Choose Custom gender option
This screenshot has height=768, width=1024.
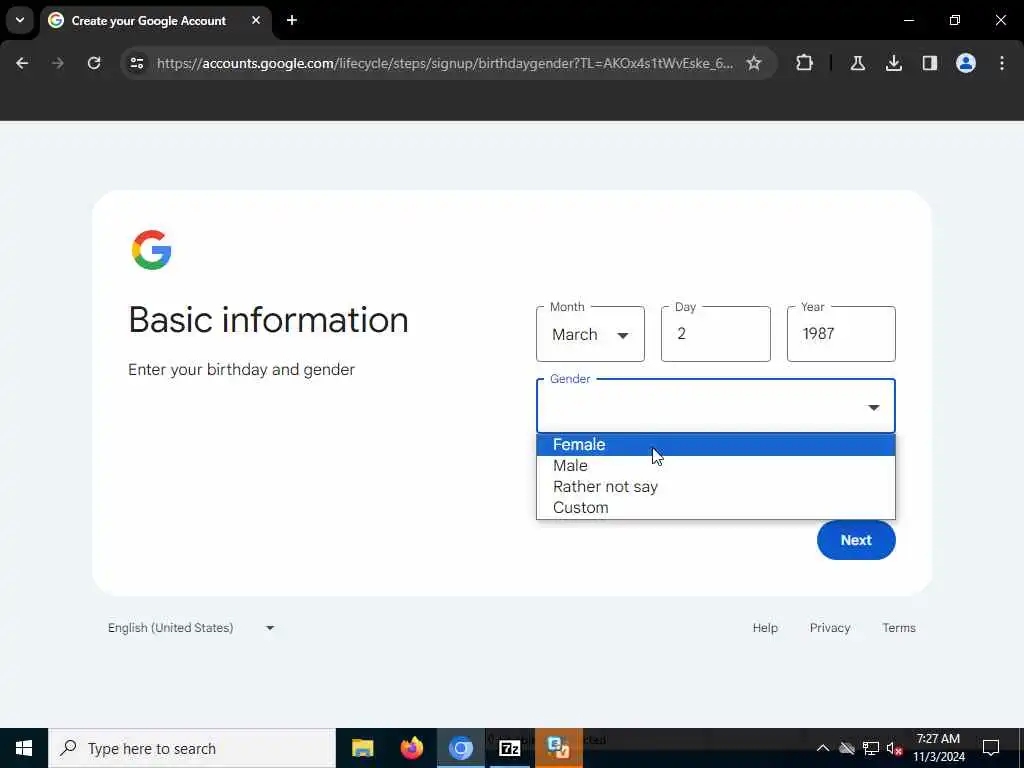tap(716, 507)
